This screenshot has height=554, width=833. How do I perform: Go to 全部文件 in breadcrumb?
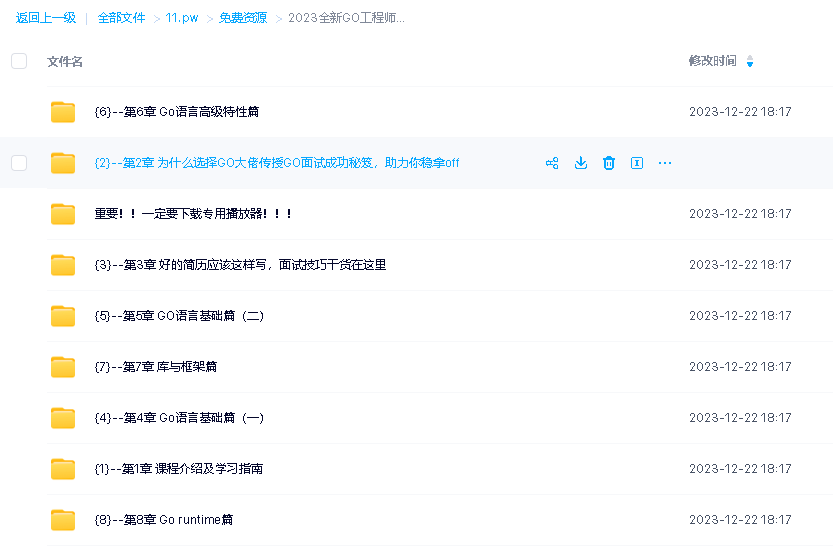pyautogui.click(x=121, y=18)
